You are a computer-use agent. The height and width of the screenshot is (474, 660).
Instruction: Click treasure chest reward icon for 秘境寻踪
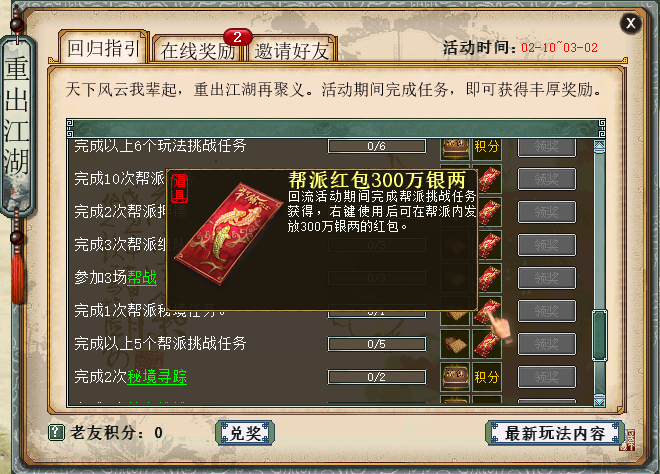455,377
